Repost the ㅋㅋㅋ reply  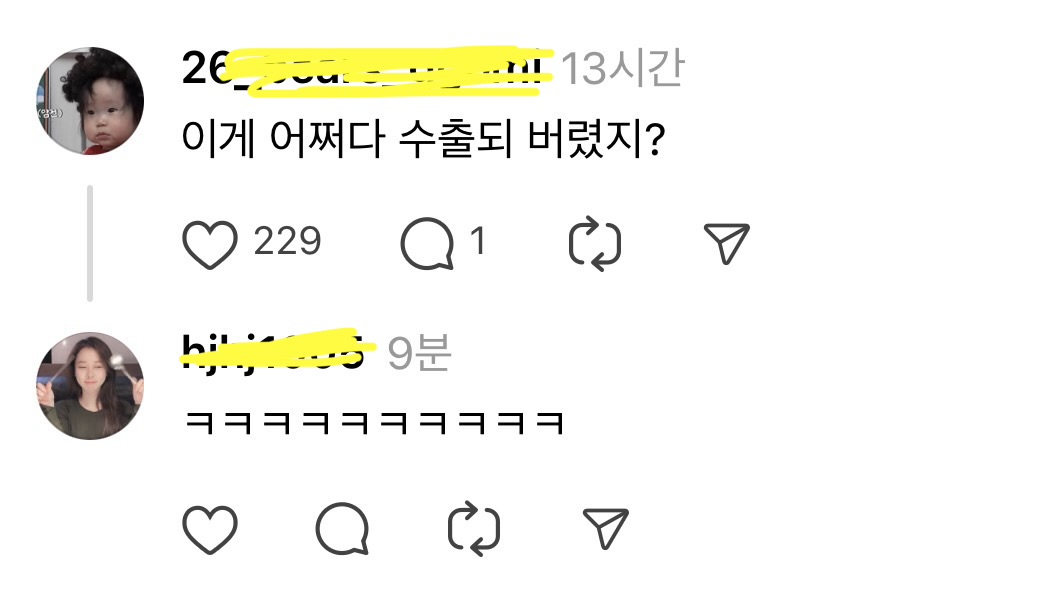coord(474,528)
